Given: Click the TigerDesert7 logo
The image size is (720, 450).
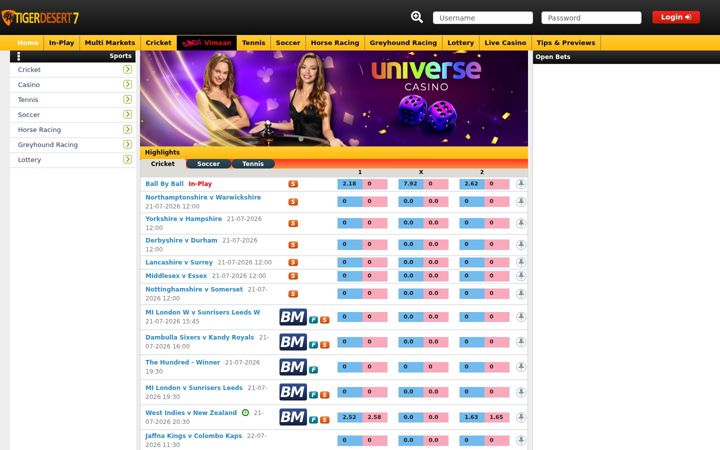Looking at the screenshot, I should [40, 18].
